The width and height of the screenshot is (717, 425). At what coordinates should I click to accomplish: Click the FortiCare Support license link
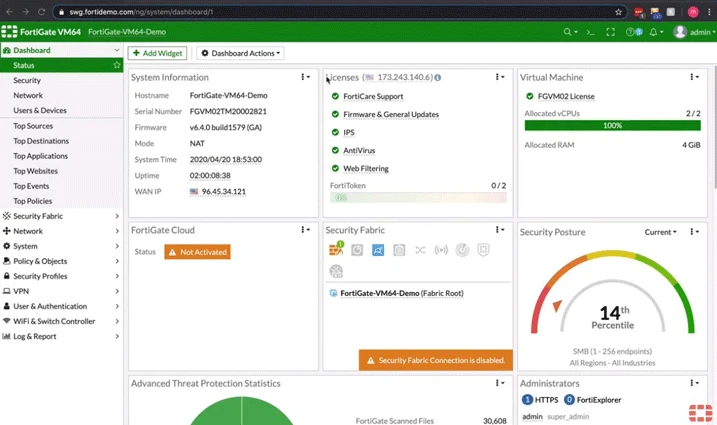click(x=373, y=97)
